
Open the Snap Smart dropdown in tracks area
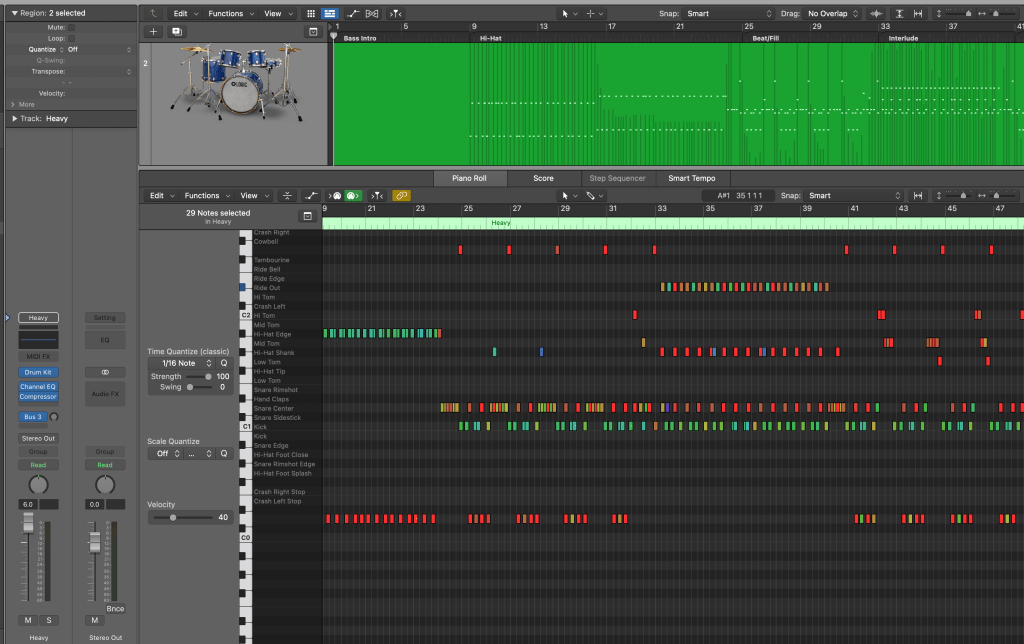[730, 14]
